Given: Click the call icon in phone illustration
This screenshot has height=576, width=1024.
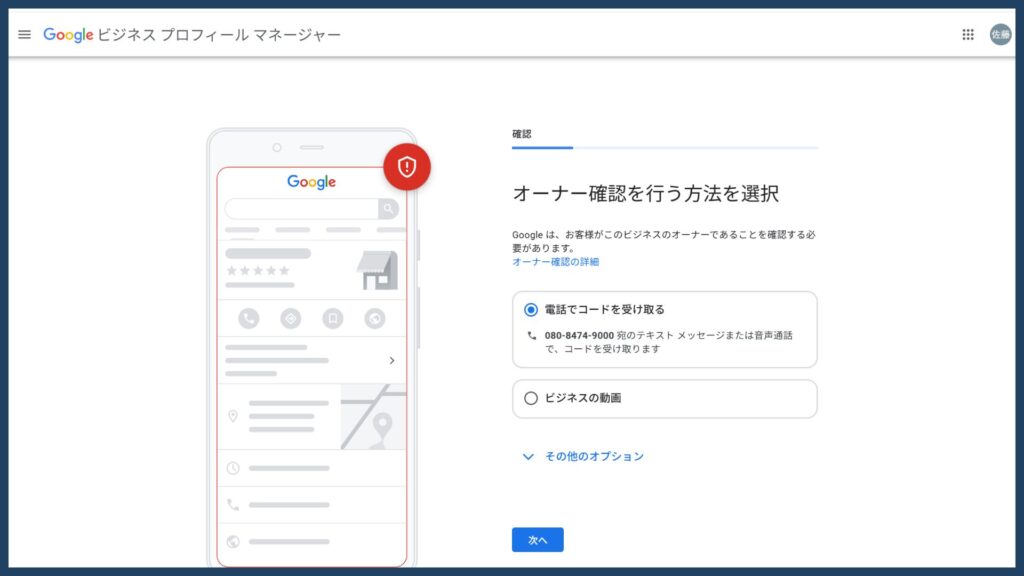Looking at the screenshot, I should click(x=249, y=319).
